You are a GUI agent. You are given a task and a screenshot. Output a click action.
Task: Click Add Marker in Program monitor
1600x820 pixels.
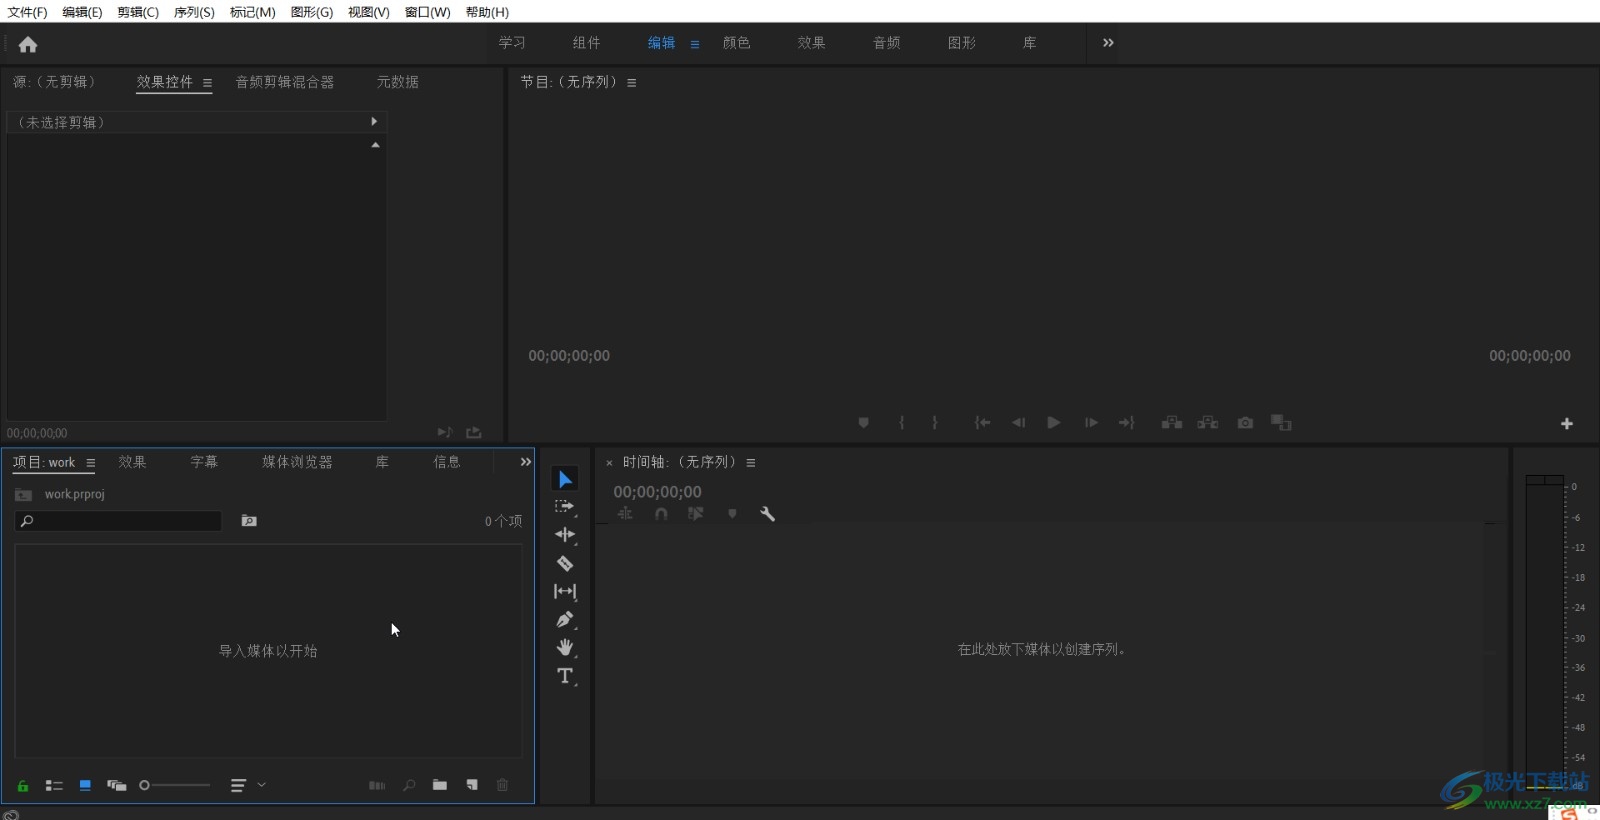pos(864,423)
